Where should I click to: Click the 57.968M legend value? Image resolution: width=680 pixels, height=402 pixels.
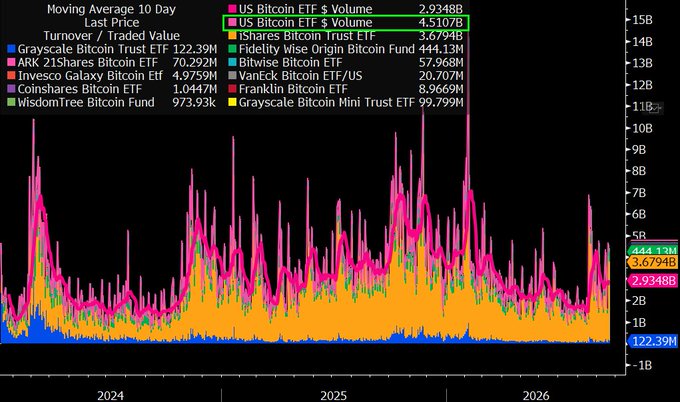coord(441,62)
